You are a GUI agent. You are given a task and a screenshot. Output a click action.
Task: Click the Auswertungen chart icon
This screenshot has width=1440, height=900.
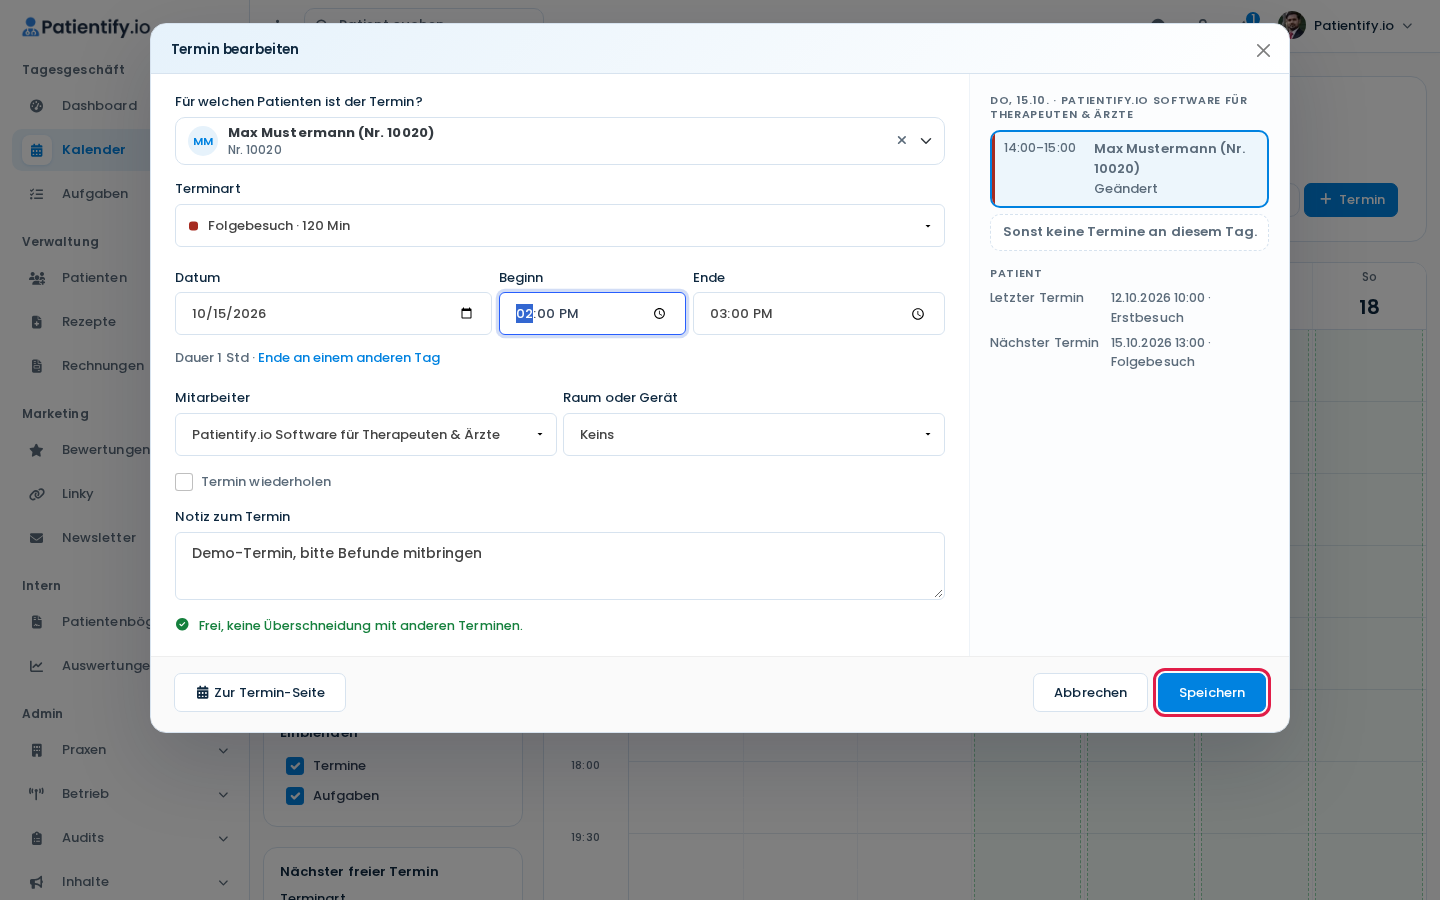pos(37,666)
